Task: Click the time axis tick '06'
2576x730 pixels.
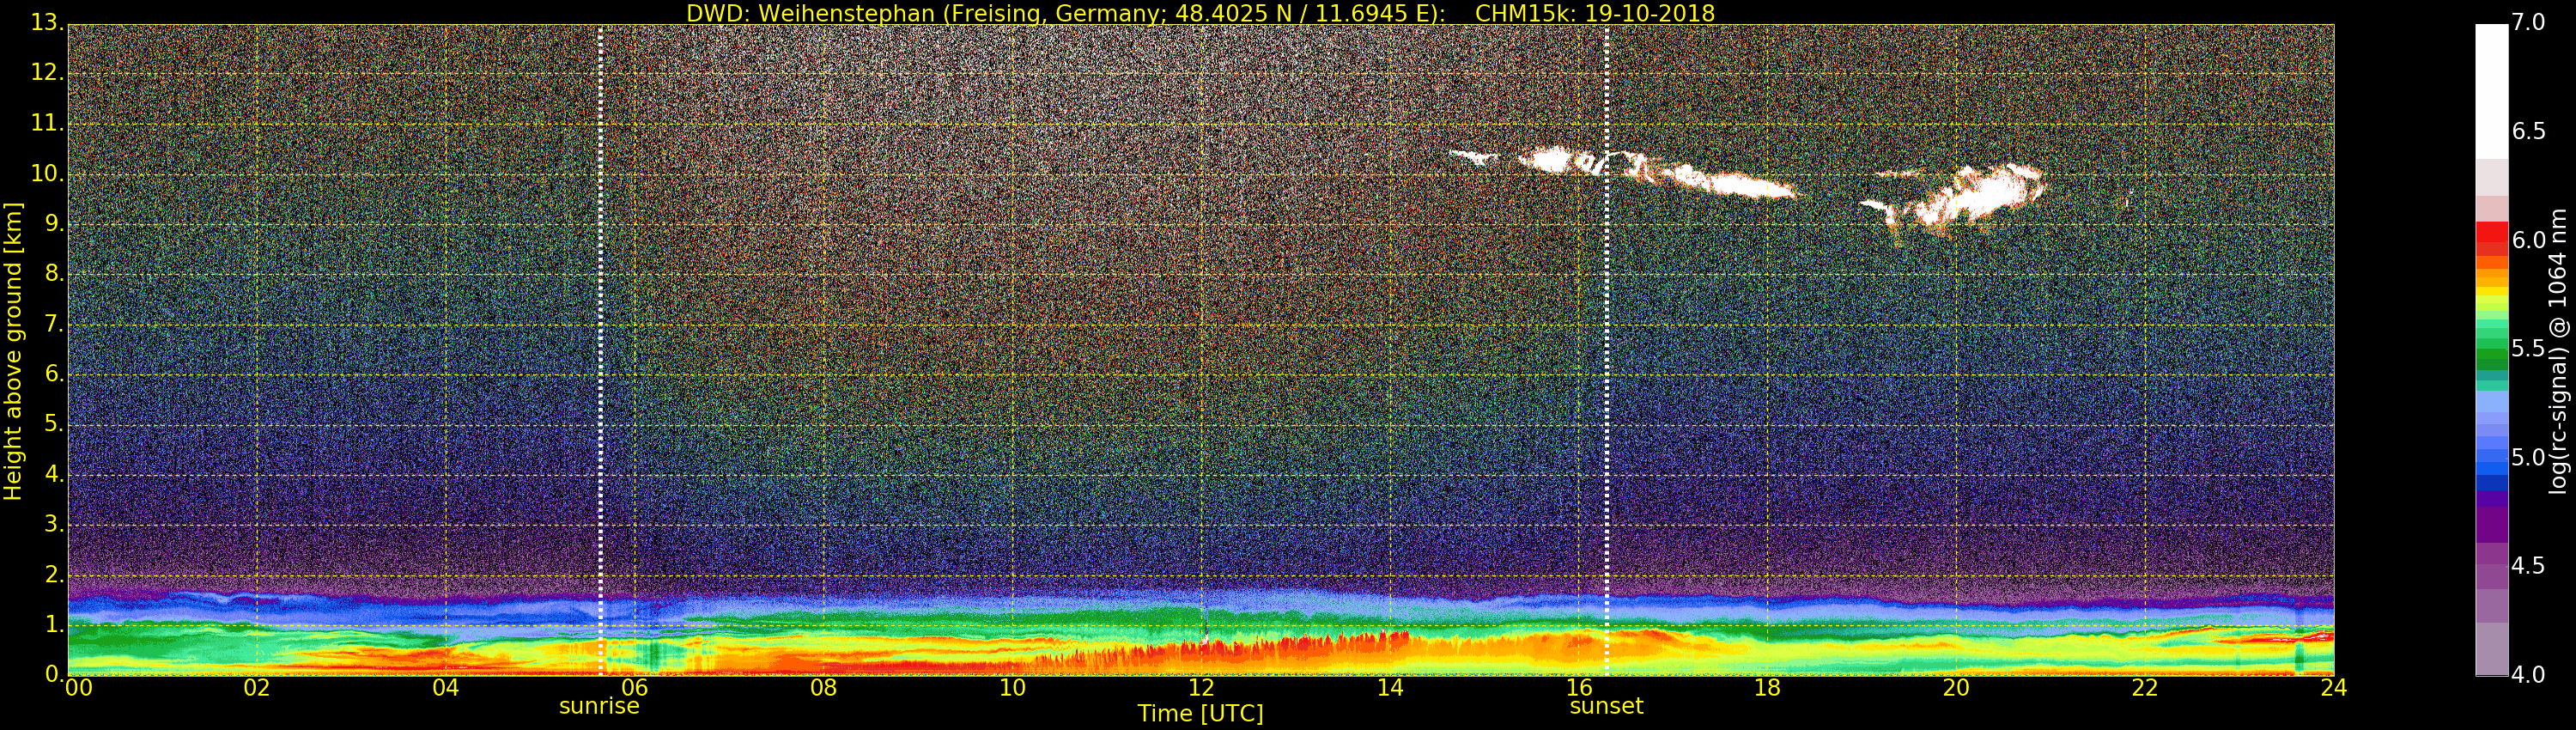Action: point(635,688)
